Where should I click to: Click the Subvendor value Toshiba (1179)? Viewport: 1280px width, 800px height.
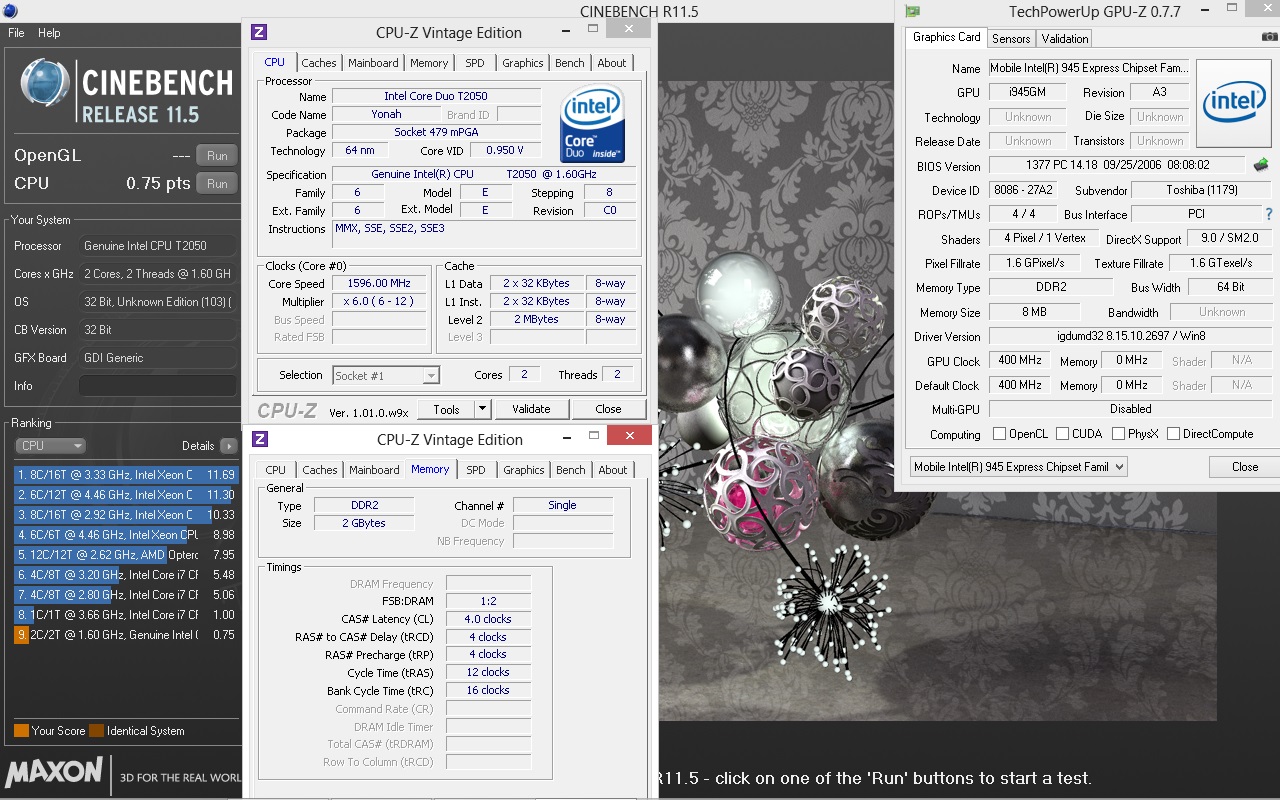1201,190
